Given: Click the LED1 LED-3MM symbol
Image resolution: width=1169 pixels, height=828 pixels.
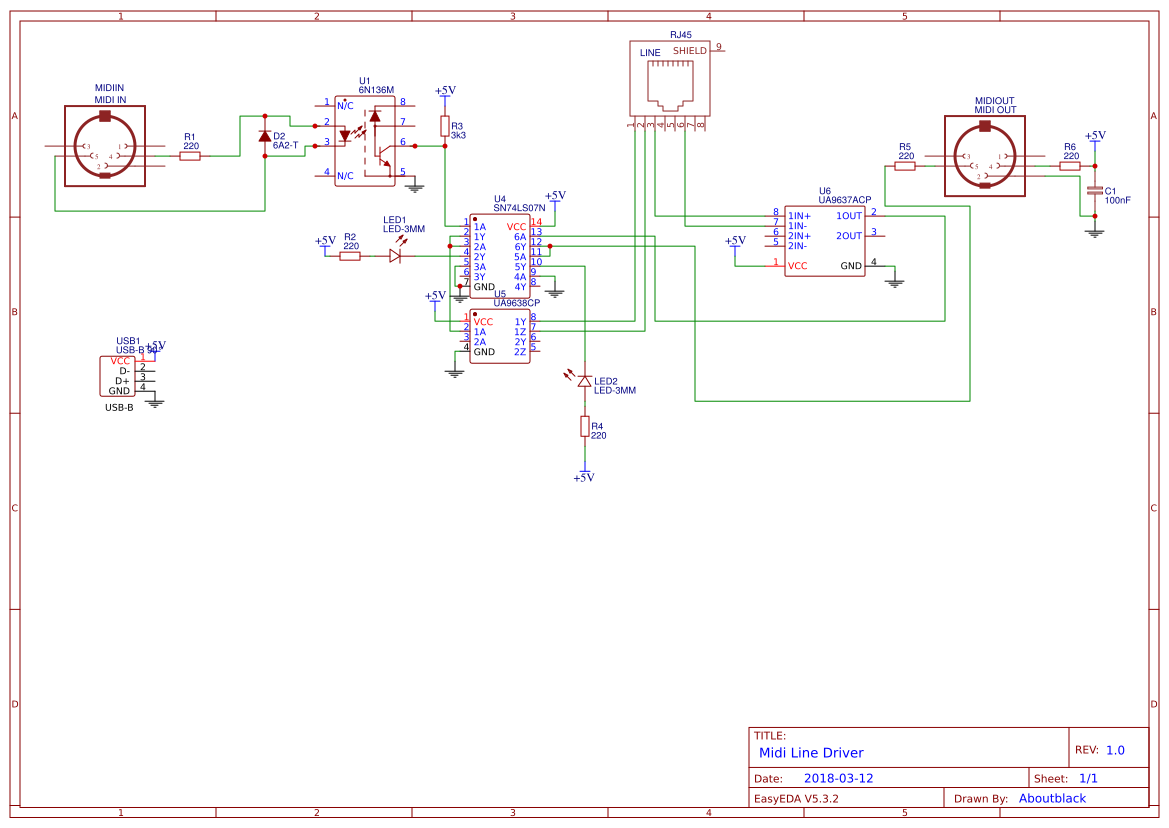Looking at the screenshot, I should point(395,256).
